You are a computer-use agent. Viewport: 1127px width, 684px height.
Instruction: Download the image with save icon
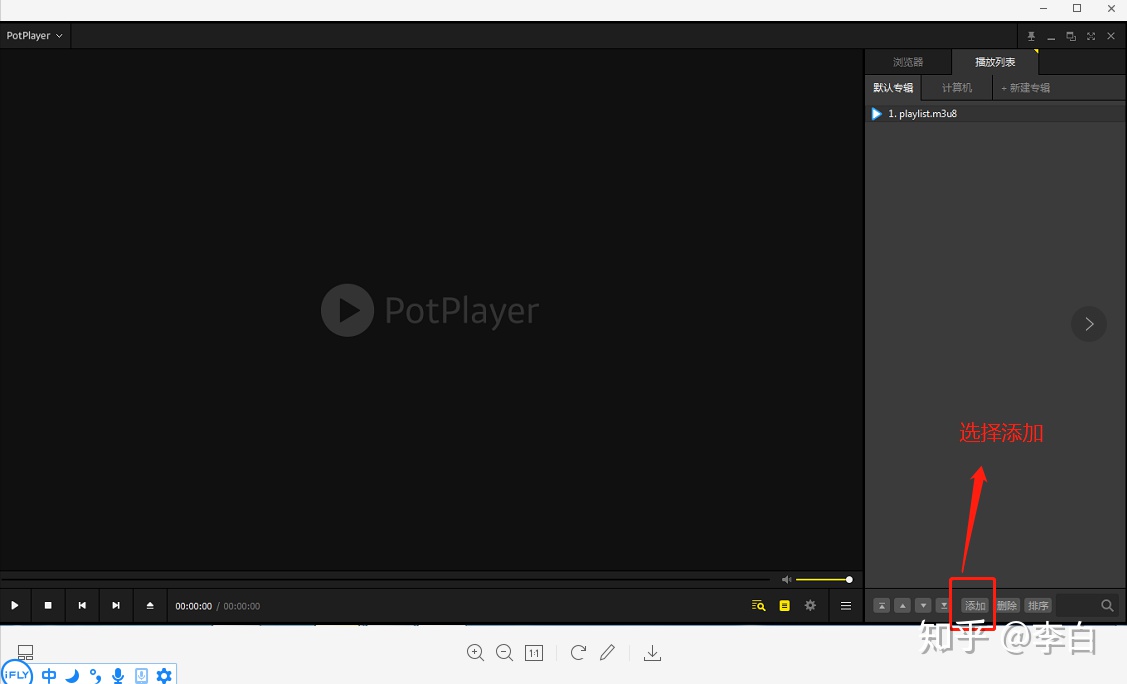[x=652, y=652]
